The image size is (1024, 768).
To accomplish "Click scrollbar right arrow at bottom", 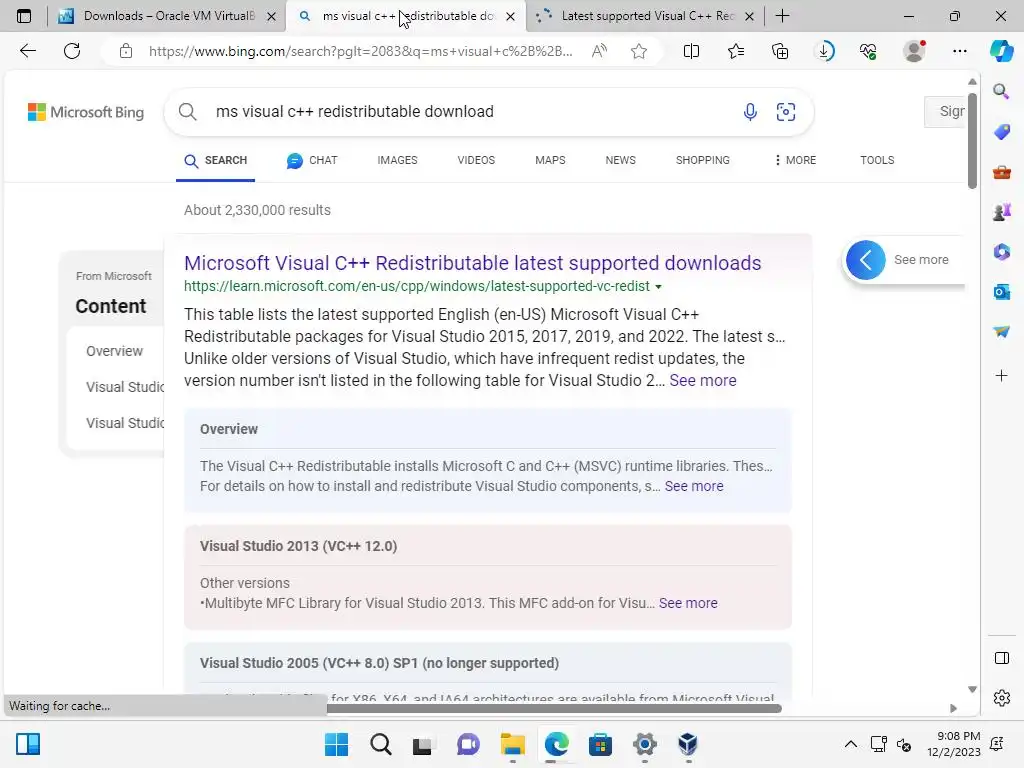I will 953,709.
